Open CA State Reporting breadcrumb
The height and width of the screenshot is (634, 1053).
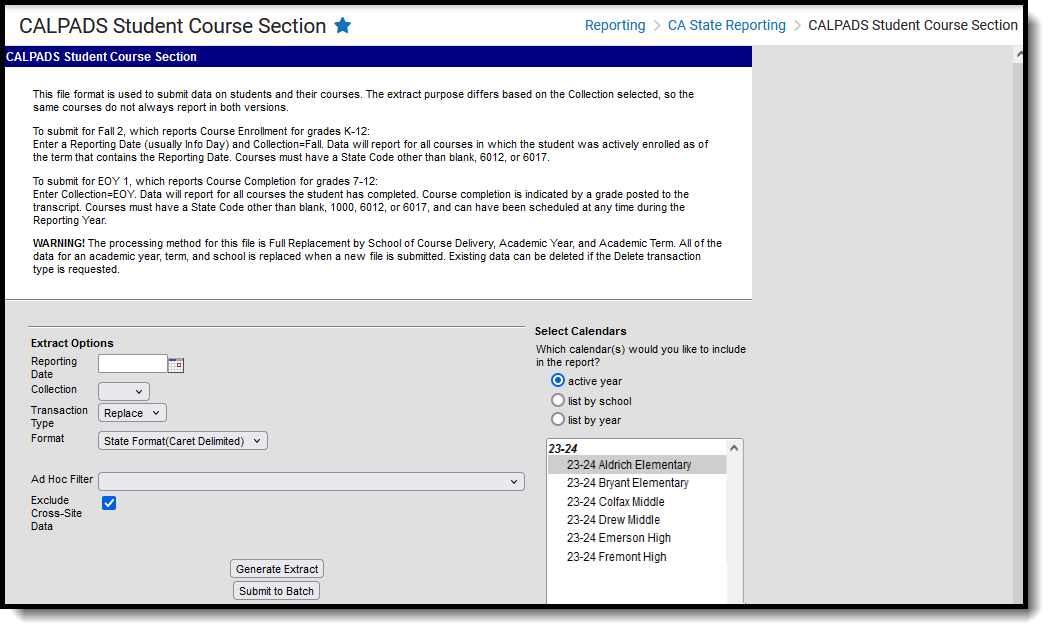coord(726,26)
